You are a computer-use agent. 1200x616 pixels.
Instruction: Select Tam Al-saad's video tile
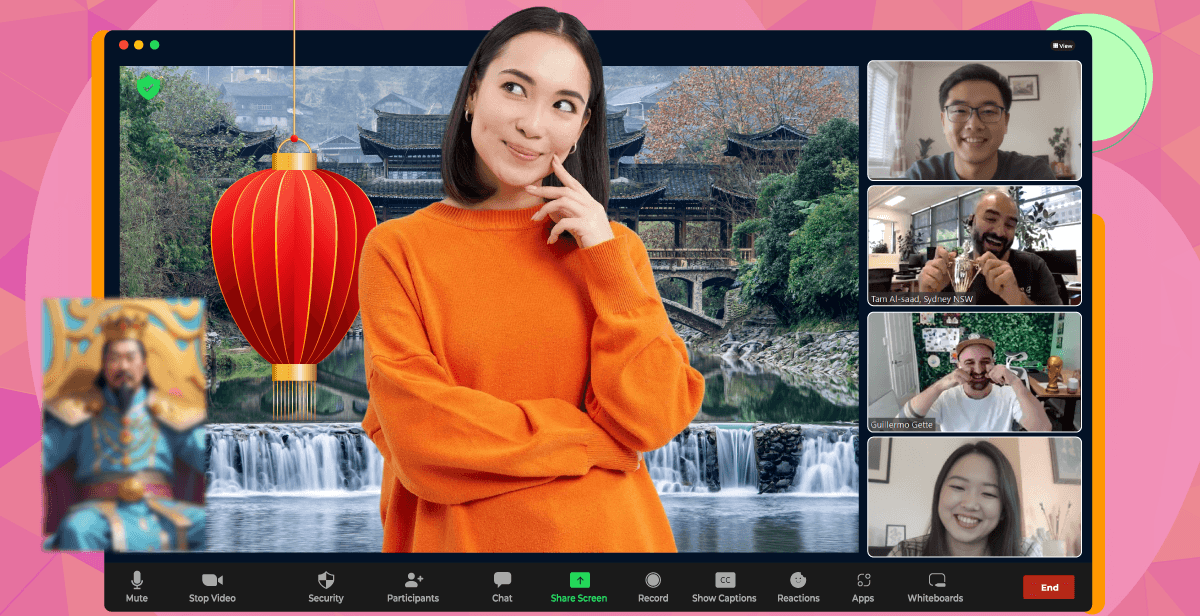point(974,245)
